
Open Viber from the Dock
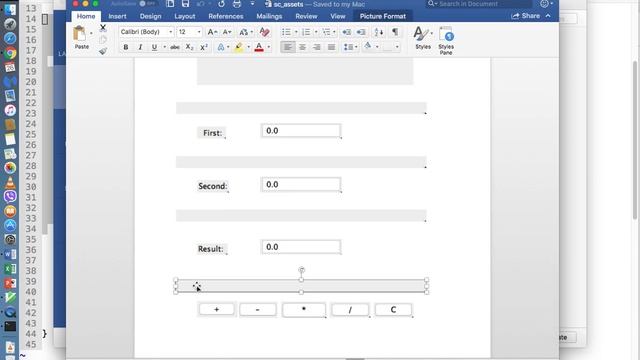pyautogui.click(x=10, y=196)
